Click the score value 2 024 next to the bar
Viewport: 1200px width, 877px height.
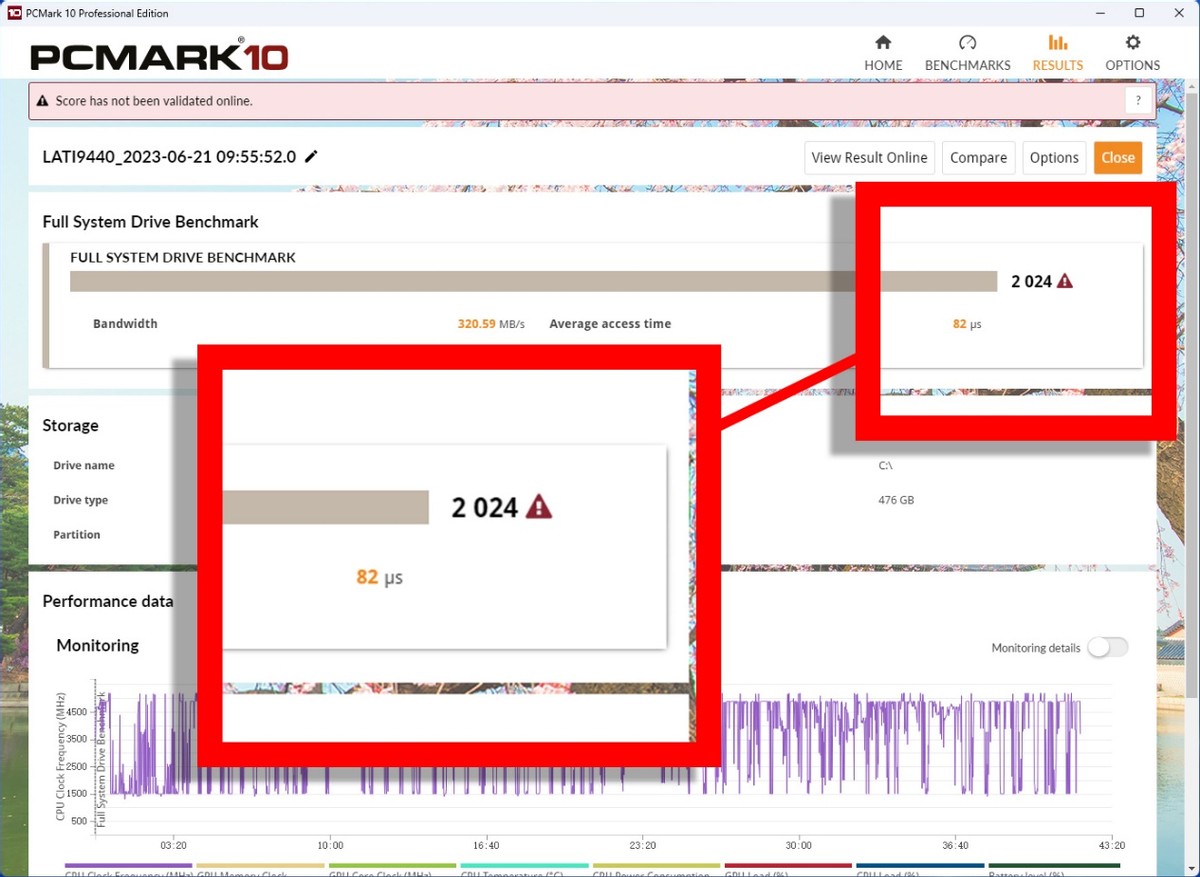(1031, 281)
